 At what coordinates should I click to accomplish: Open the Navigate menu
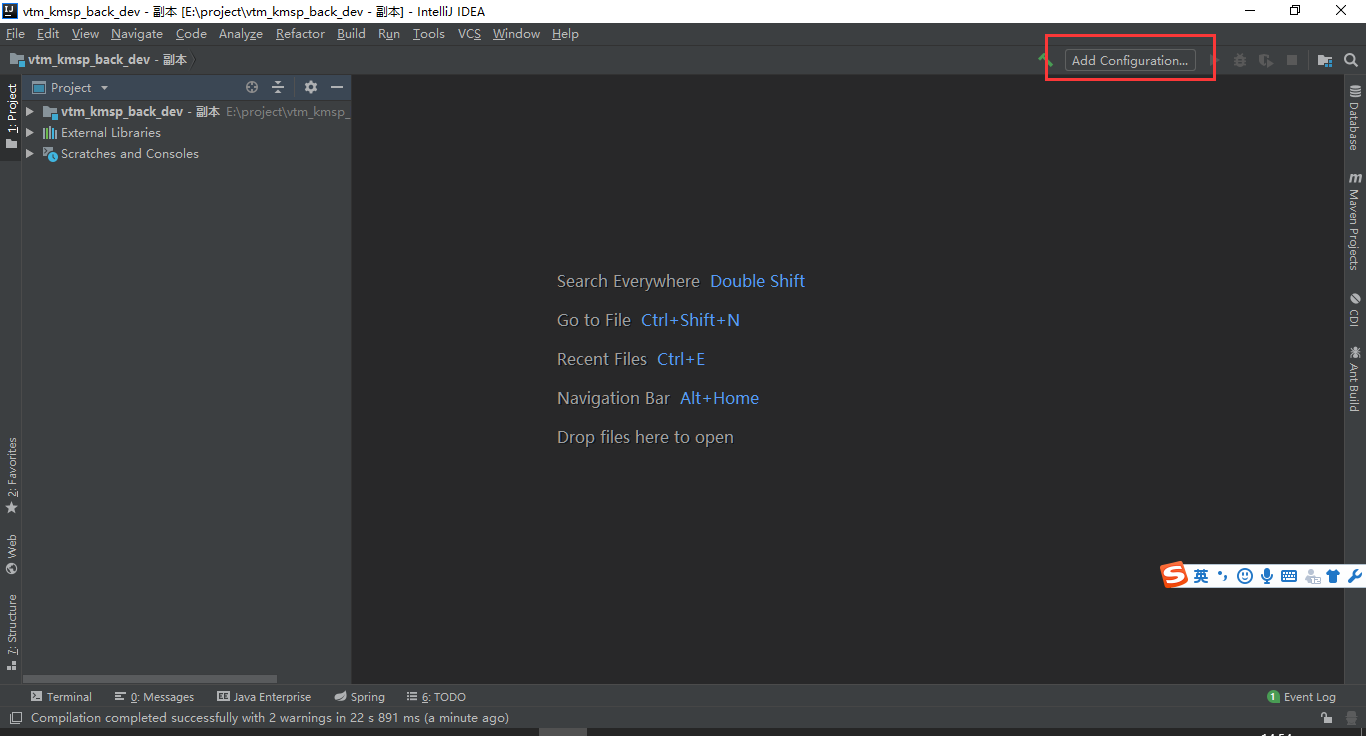coord(137,33)
